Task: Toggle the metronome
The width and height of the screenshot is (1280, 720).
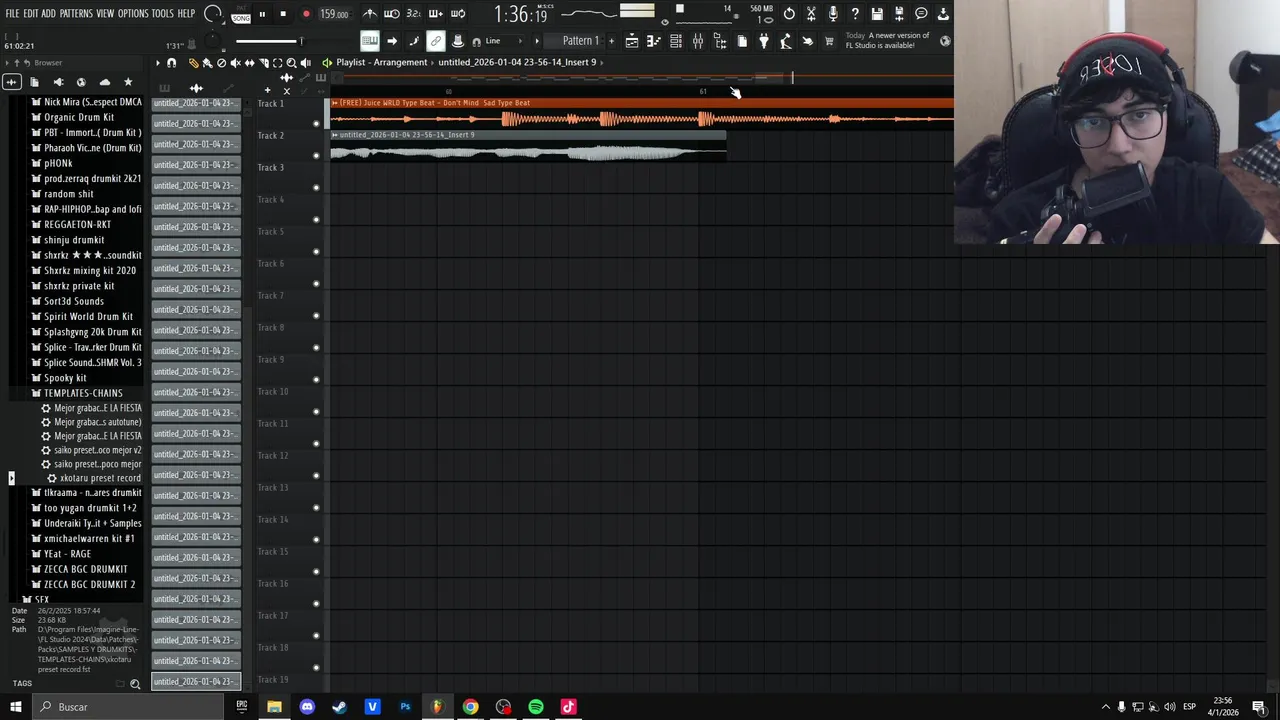Action: tap(370, 14)
